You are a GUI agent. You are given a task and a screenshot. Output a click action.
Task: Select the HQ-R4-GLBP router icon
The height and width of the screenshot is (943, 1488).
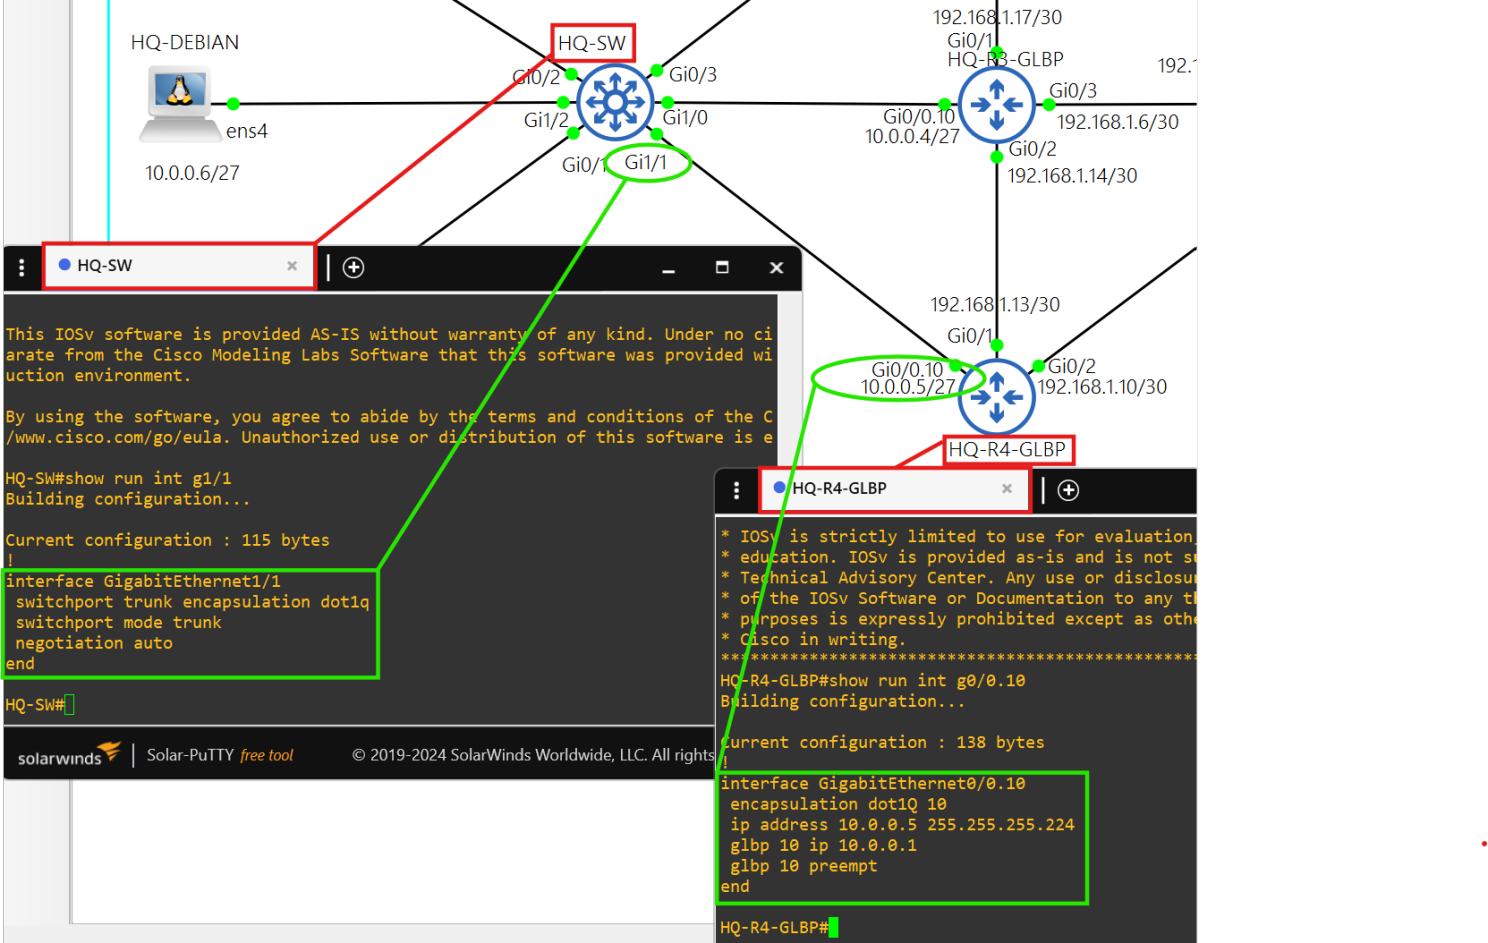996,397
